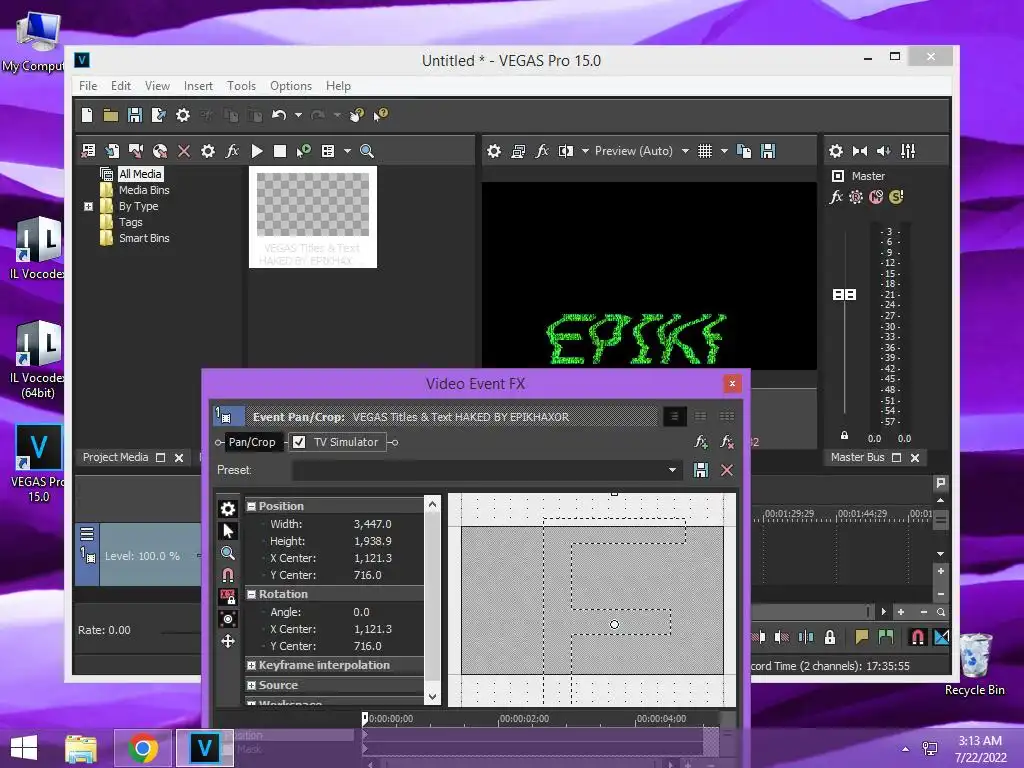Image resolution: width=1024 pixels, height=768 pixels.
Task: Click Video Output FX icon in preview
Action: point(542,152)
